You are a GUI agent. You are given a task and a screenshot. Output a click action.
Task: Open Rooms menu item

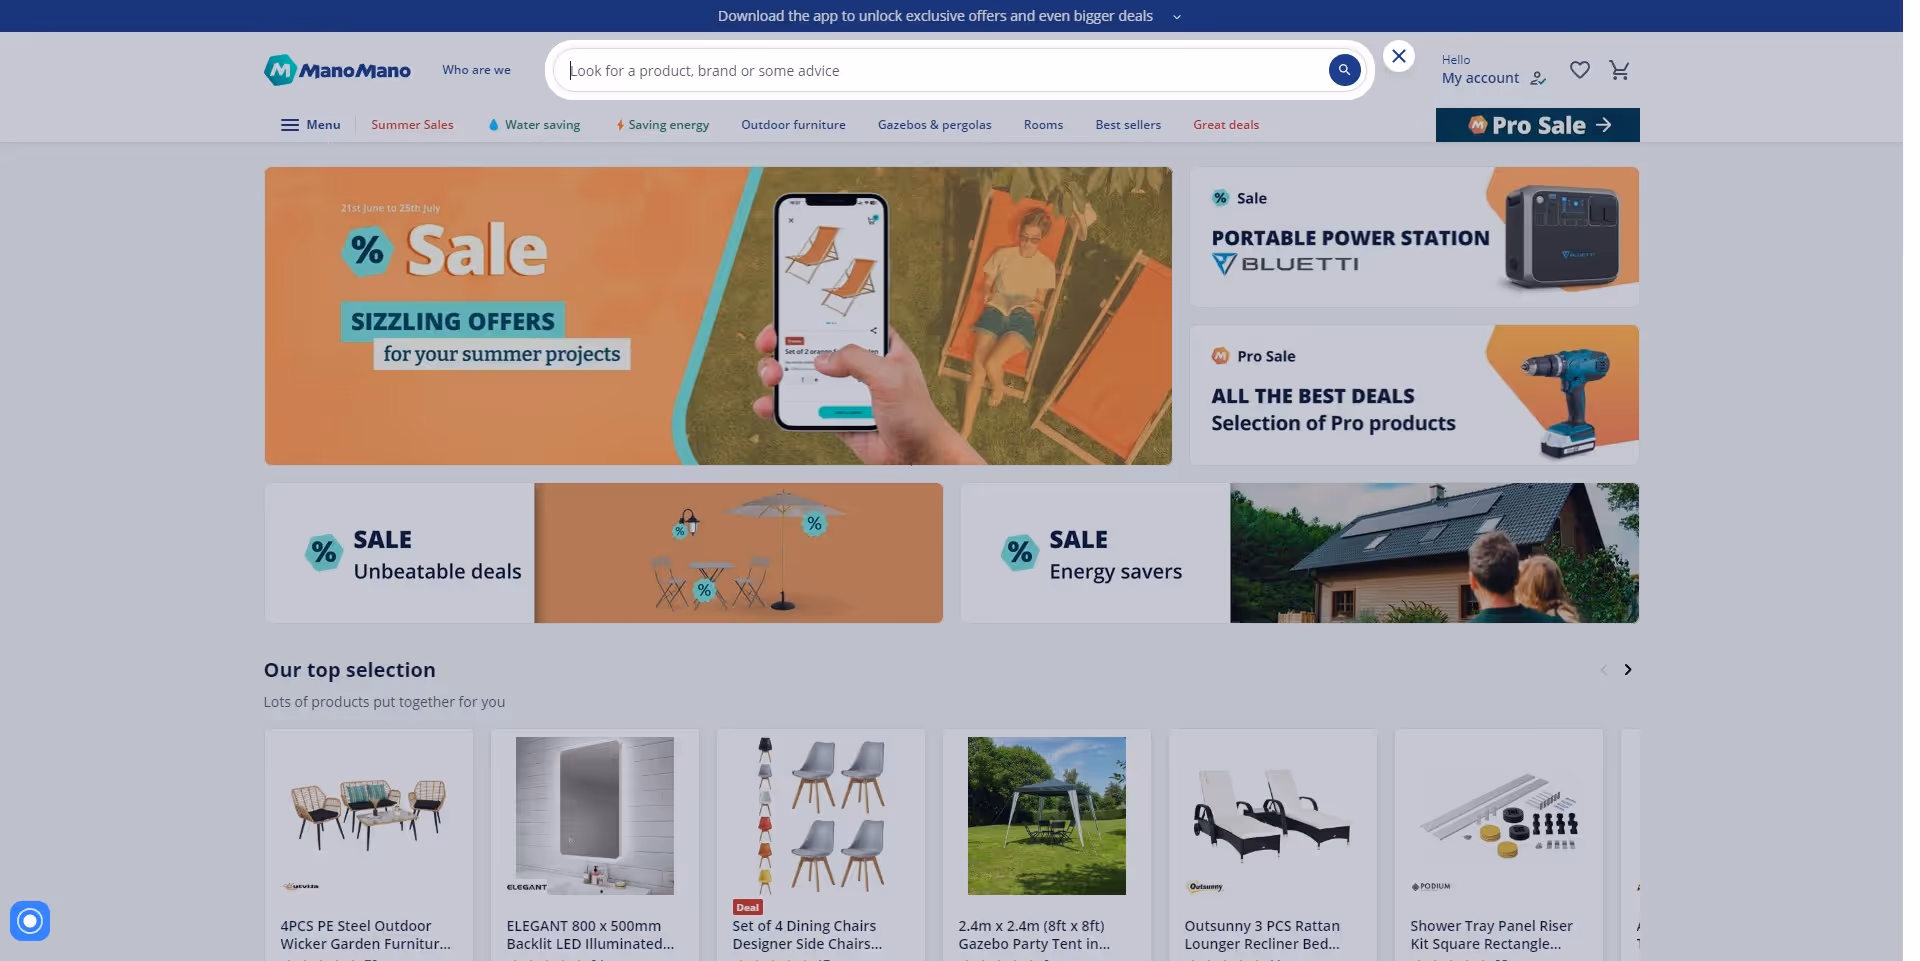coord(1043,125)
